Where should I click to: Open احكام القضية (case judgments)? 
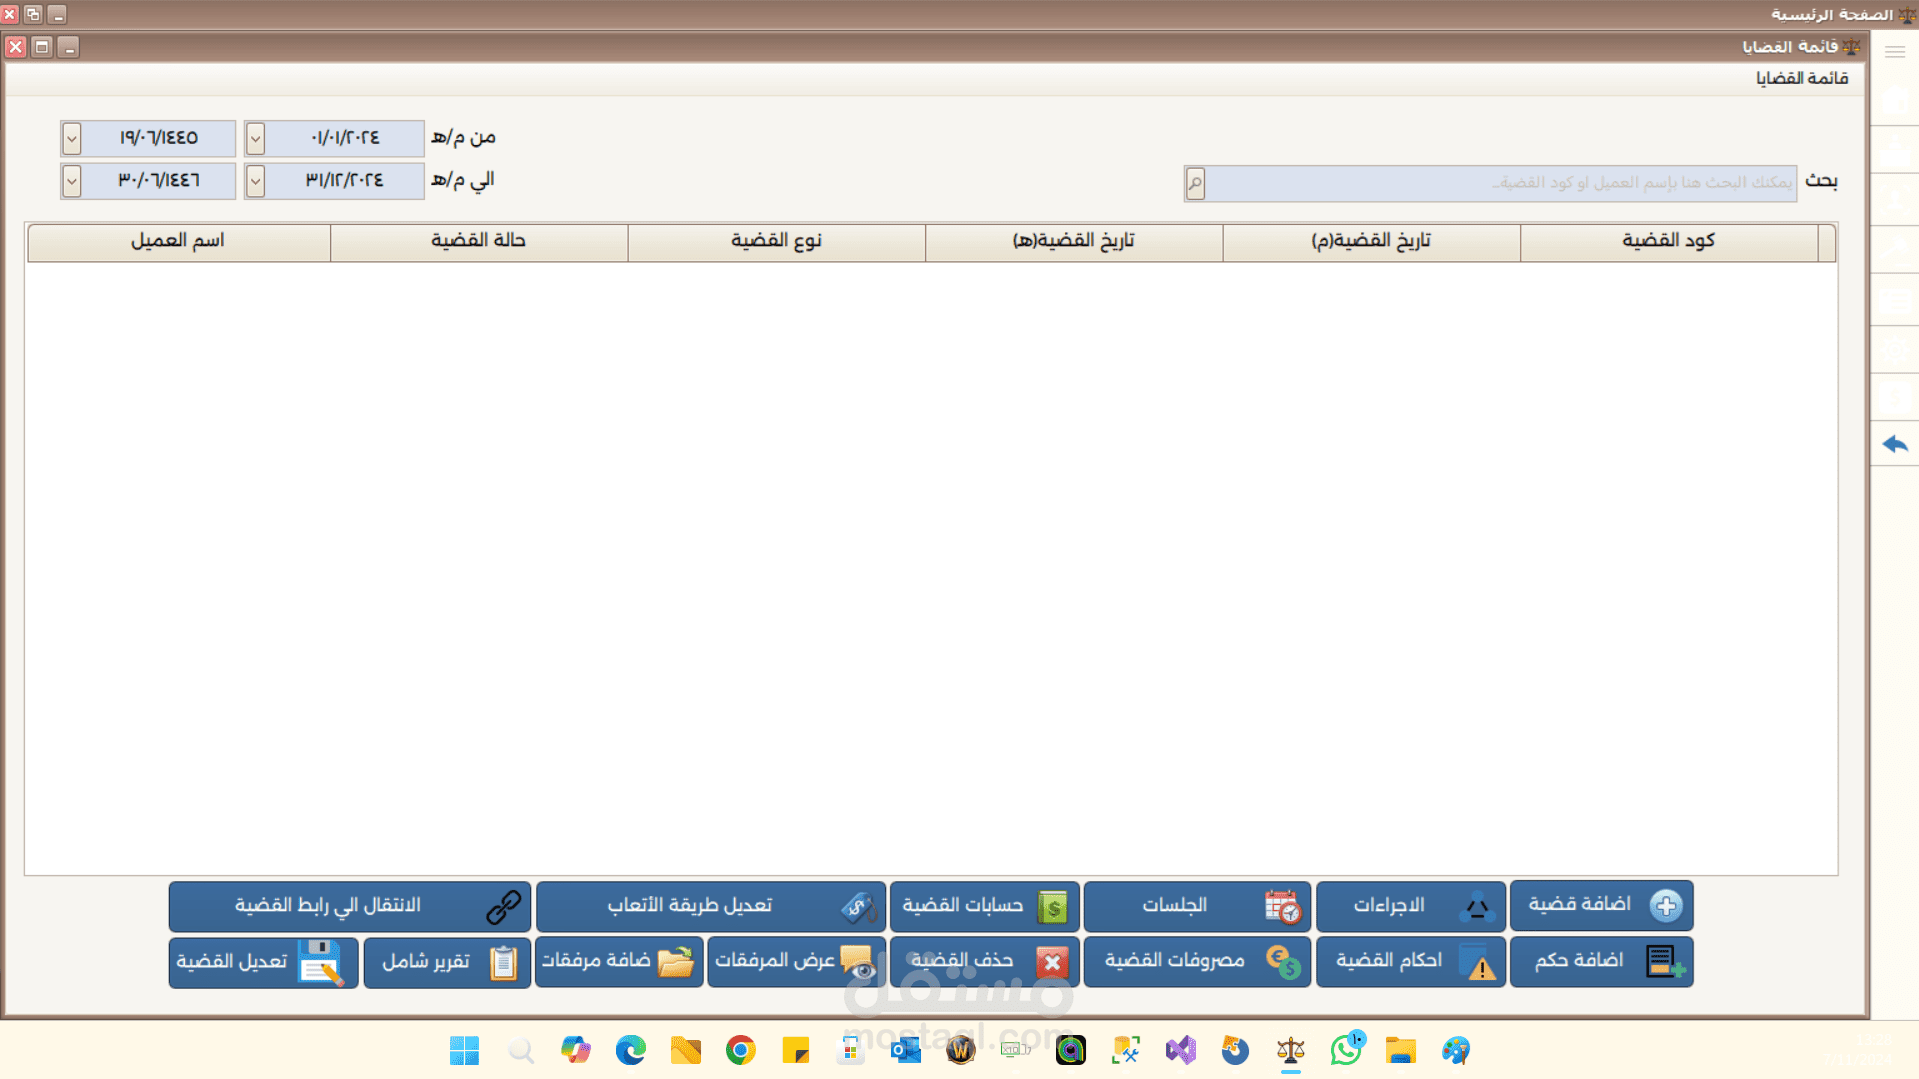[x=1410, y=962]
